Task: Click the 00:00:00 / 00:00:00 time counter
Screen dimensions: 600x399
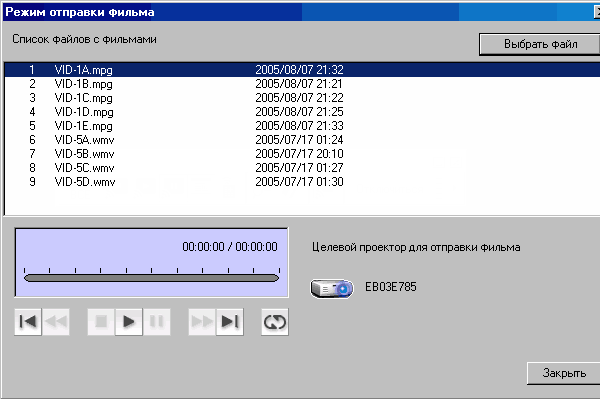Action: point(230,247)
